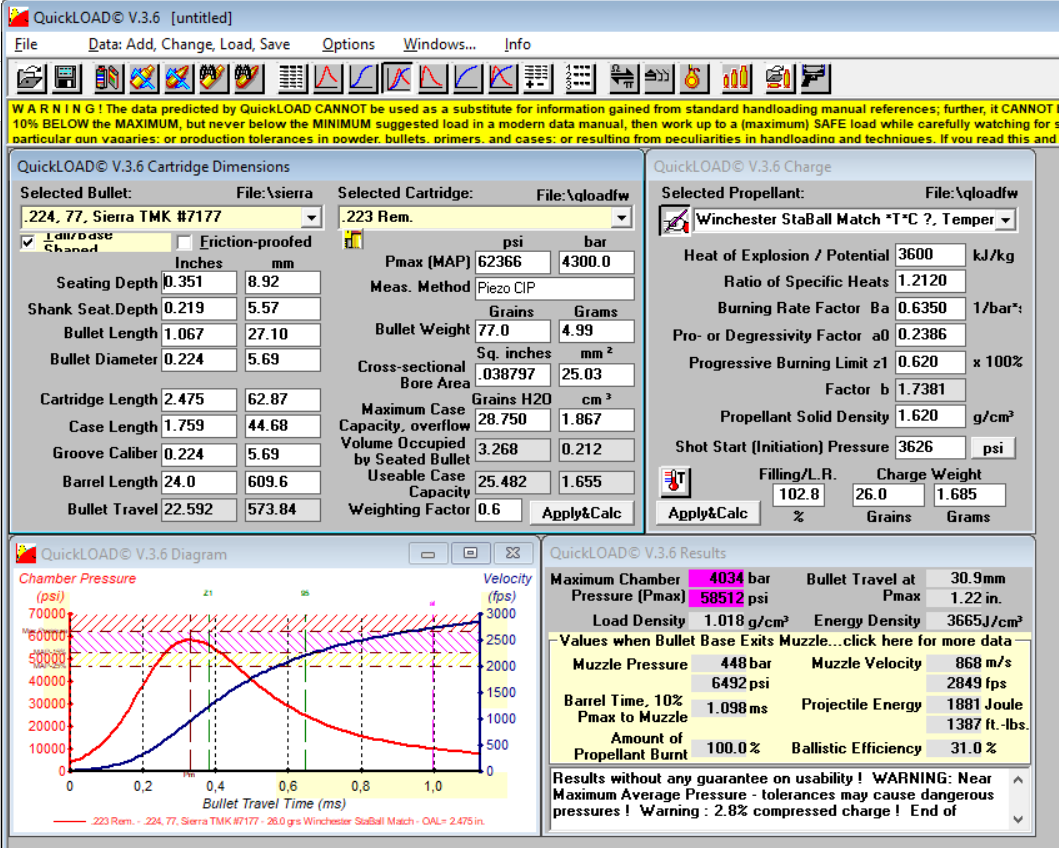Viewport: 1059px width, 848px height.
Task: Click the table with plus-minus icon
Action: [x=538, y=78]
